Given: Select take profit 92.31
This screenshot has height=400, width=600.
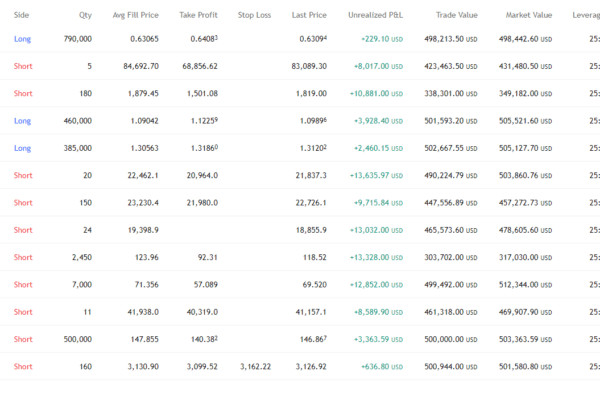Looking at the screenshot, I should [207, 257].
